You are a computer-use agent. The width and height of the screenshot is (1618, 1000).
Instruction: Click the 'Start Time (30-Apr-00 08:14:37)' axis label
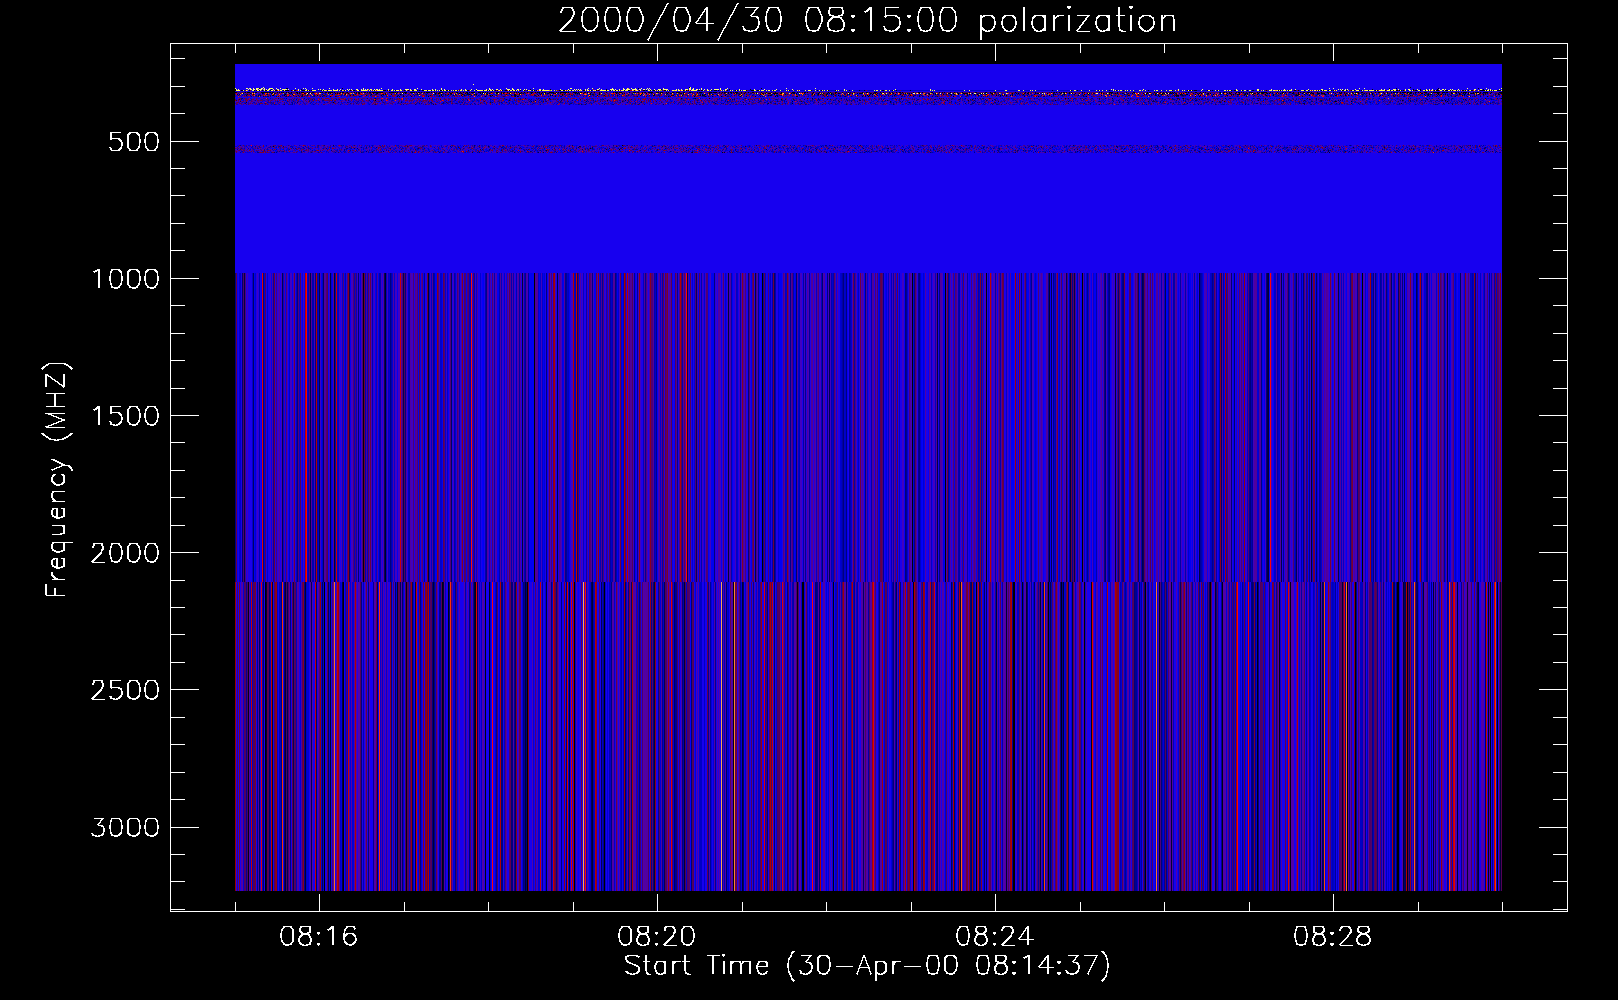[867, 966]
